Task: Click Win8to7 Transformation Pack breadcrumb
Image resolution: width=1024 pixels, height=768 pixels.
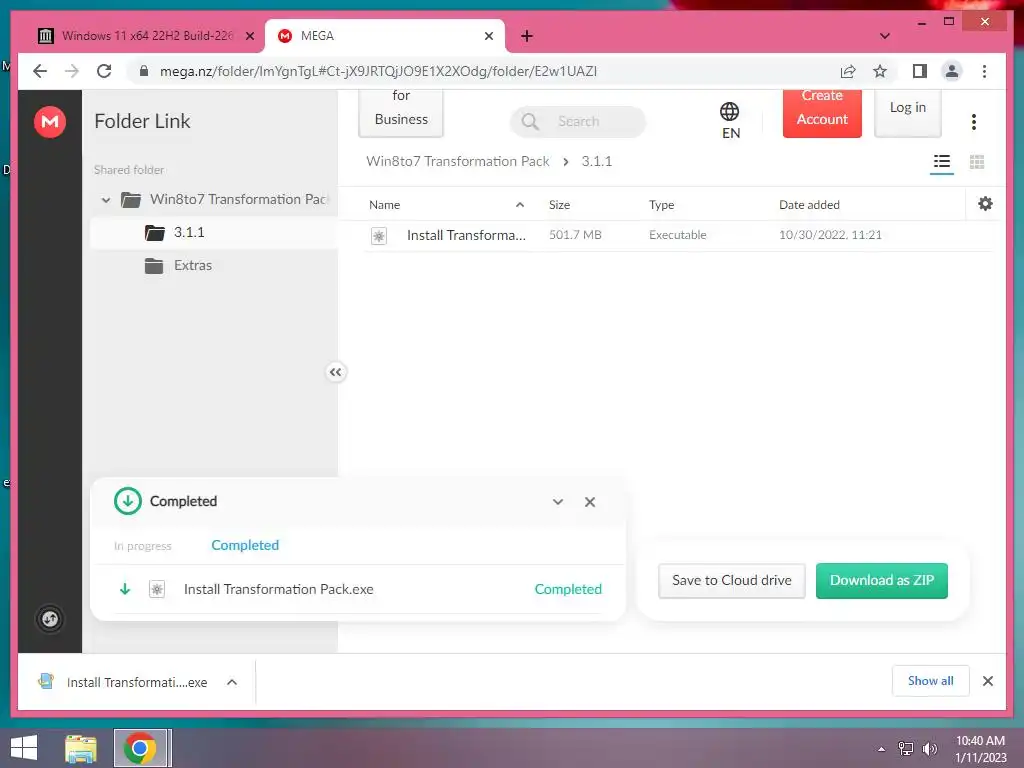Action: click(x=458, y=161)
